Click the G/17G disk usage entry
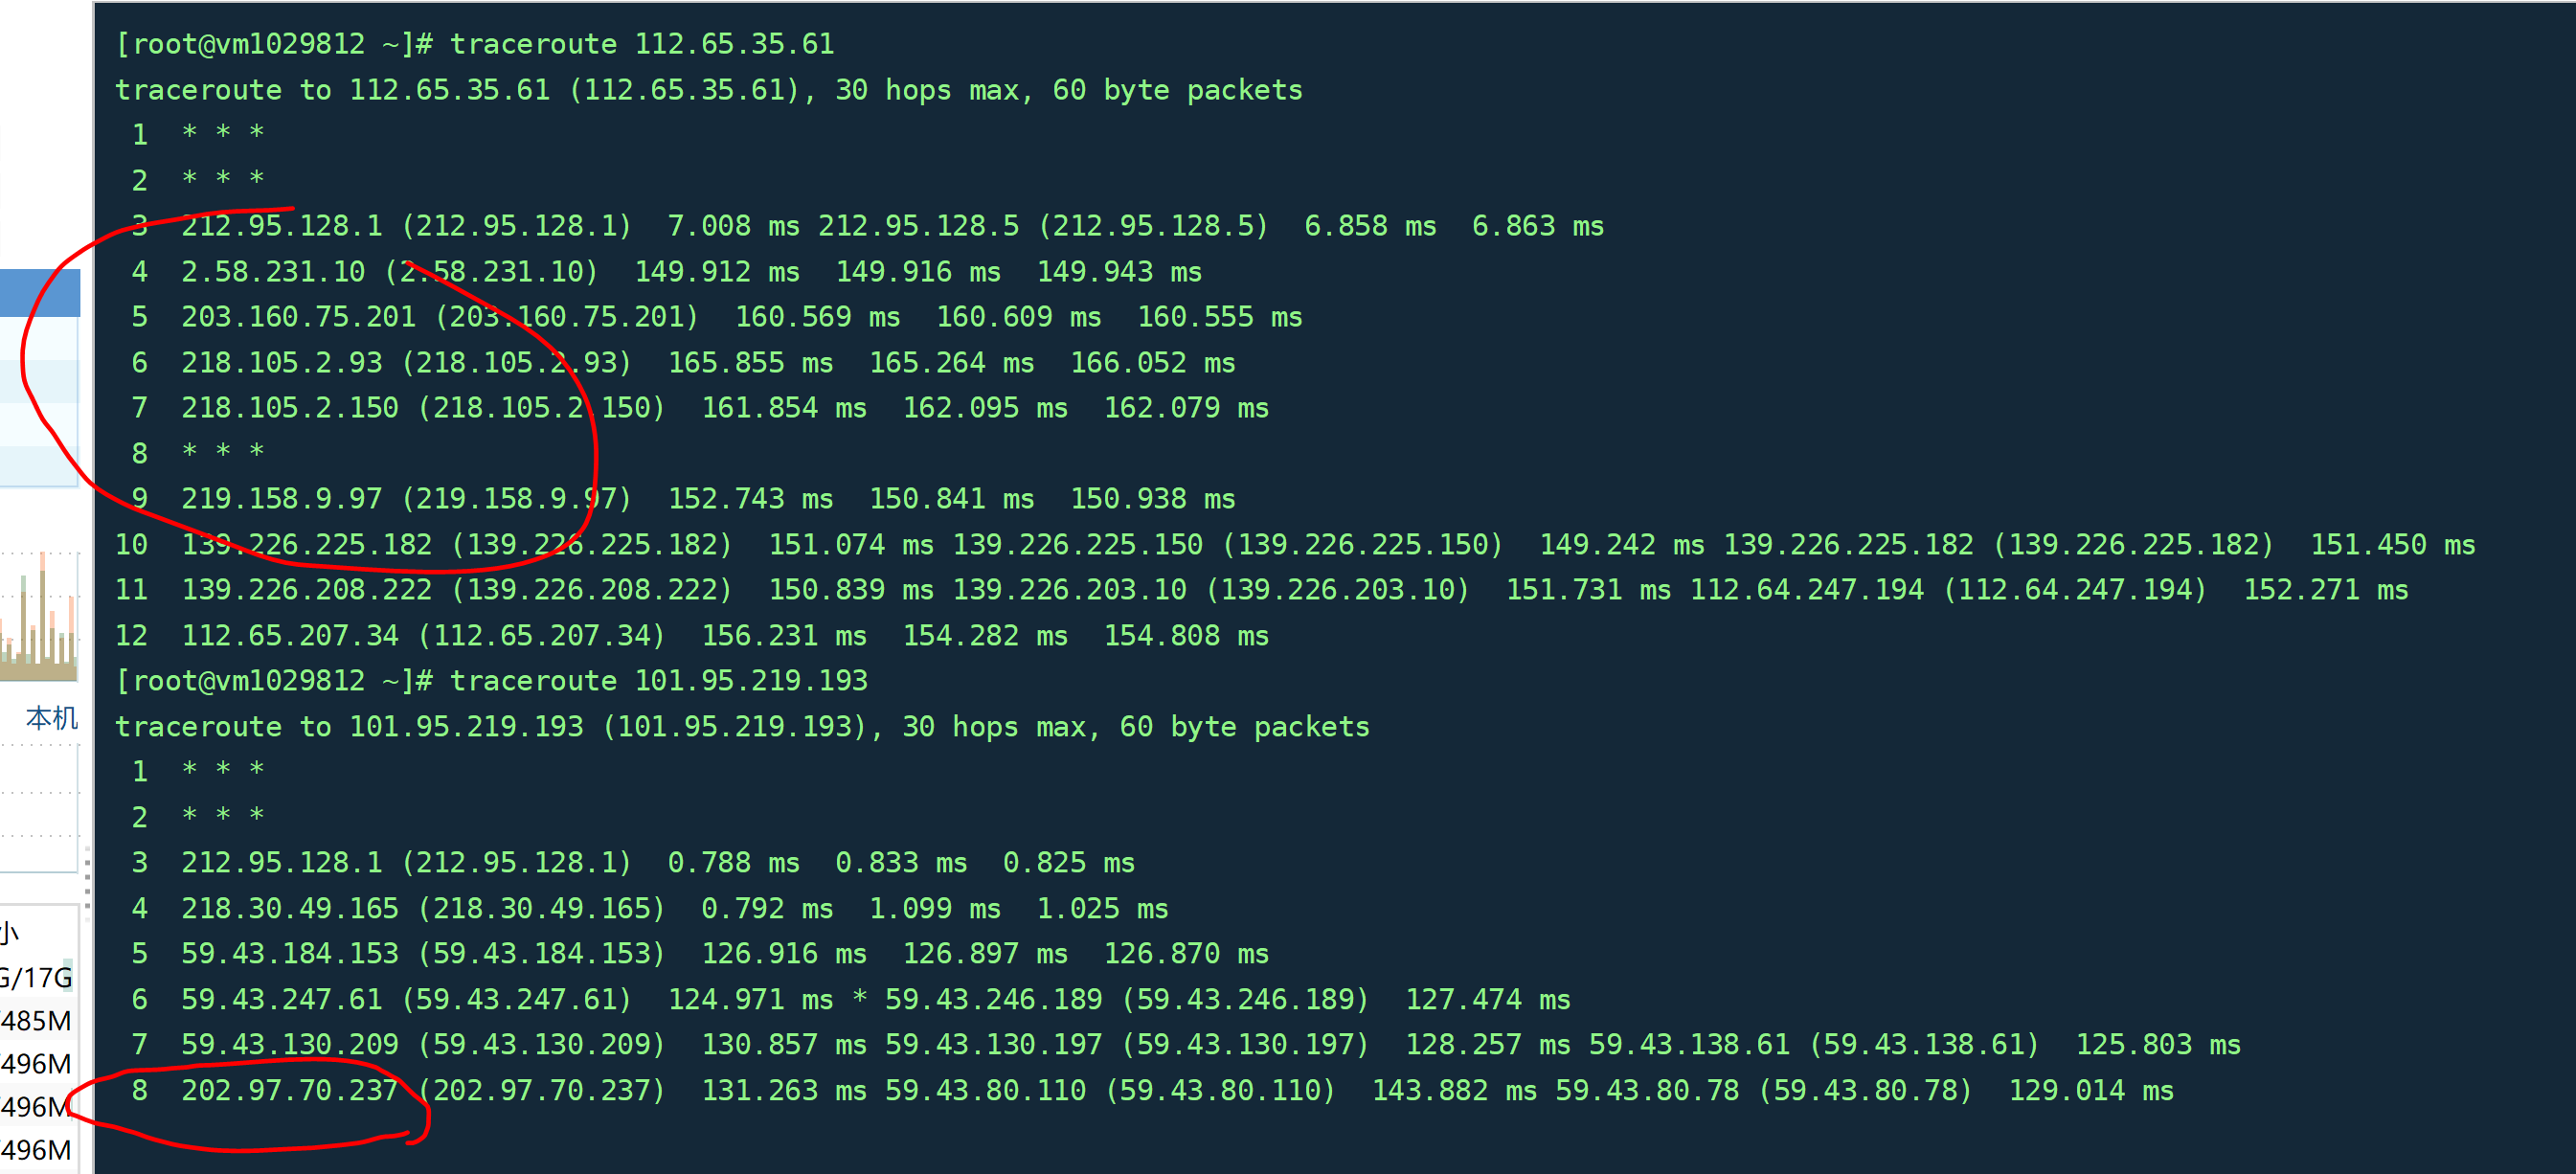The width and height of the screenshot is (2576, 1174). 36,977
